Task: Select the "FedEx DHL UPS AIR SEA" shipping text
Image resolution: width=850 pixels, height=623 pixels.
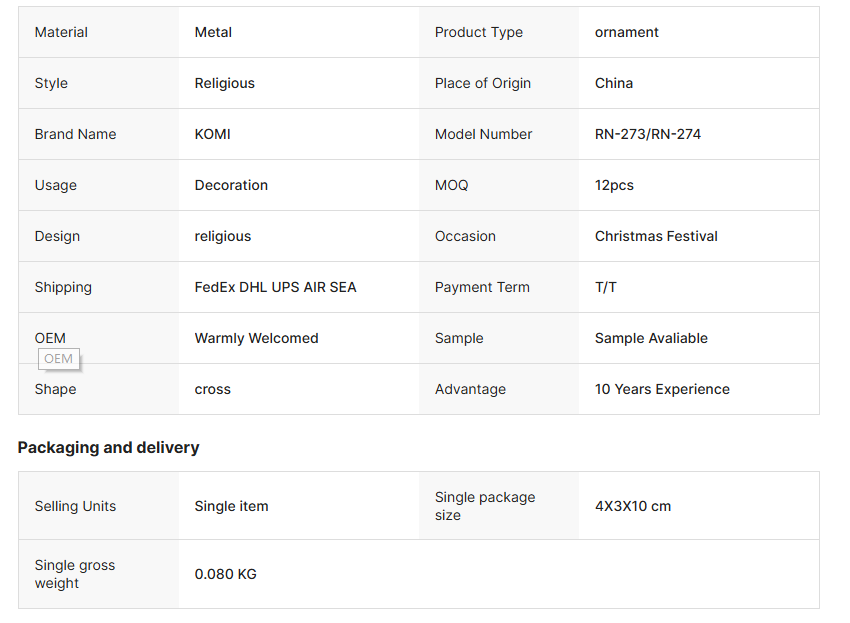Action: 275,287
